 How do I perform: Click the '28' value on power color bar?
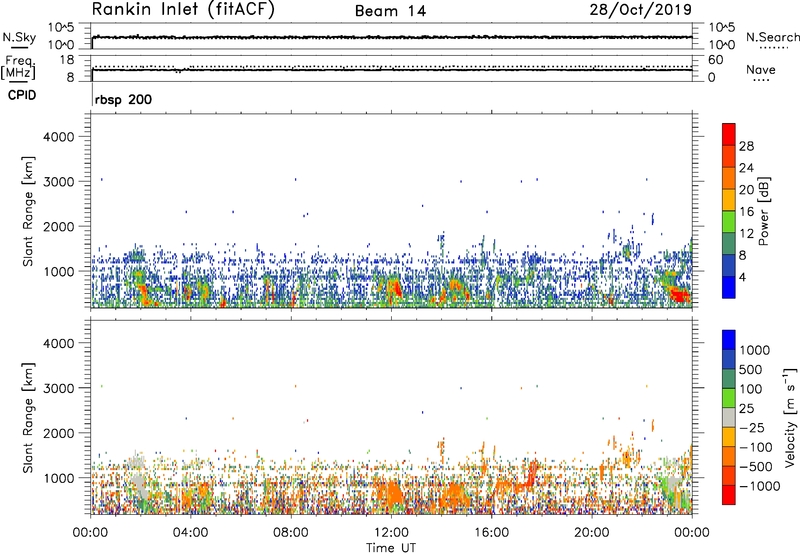tap(746, 146)
